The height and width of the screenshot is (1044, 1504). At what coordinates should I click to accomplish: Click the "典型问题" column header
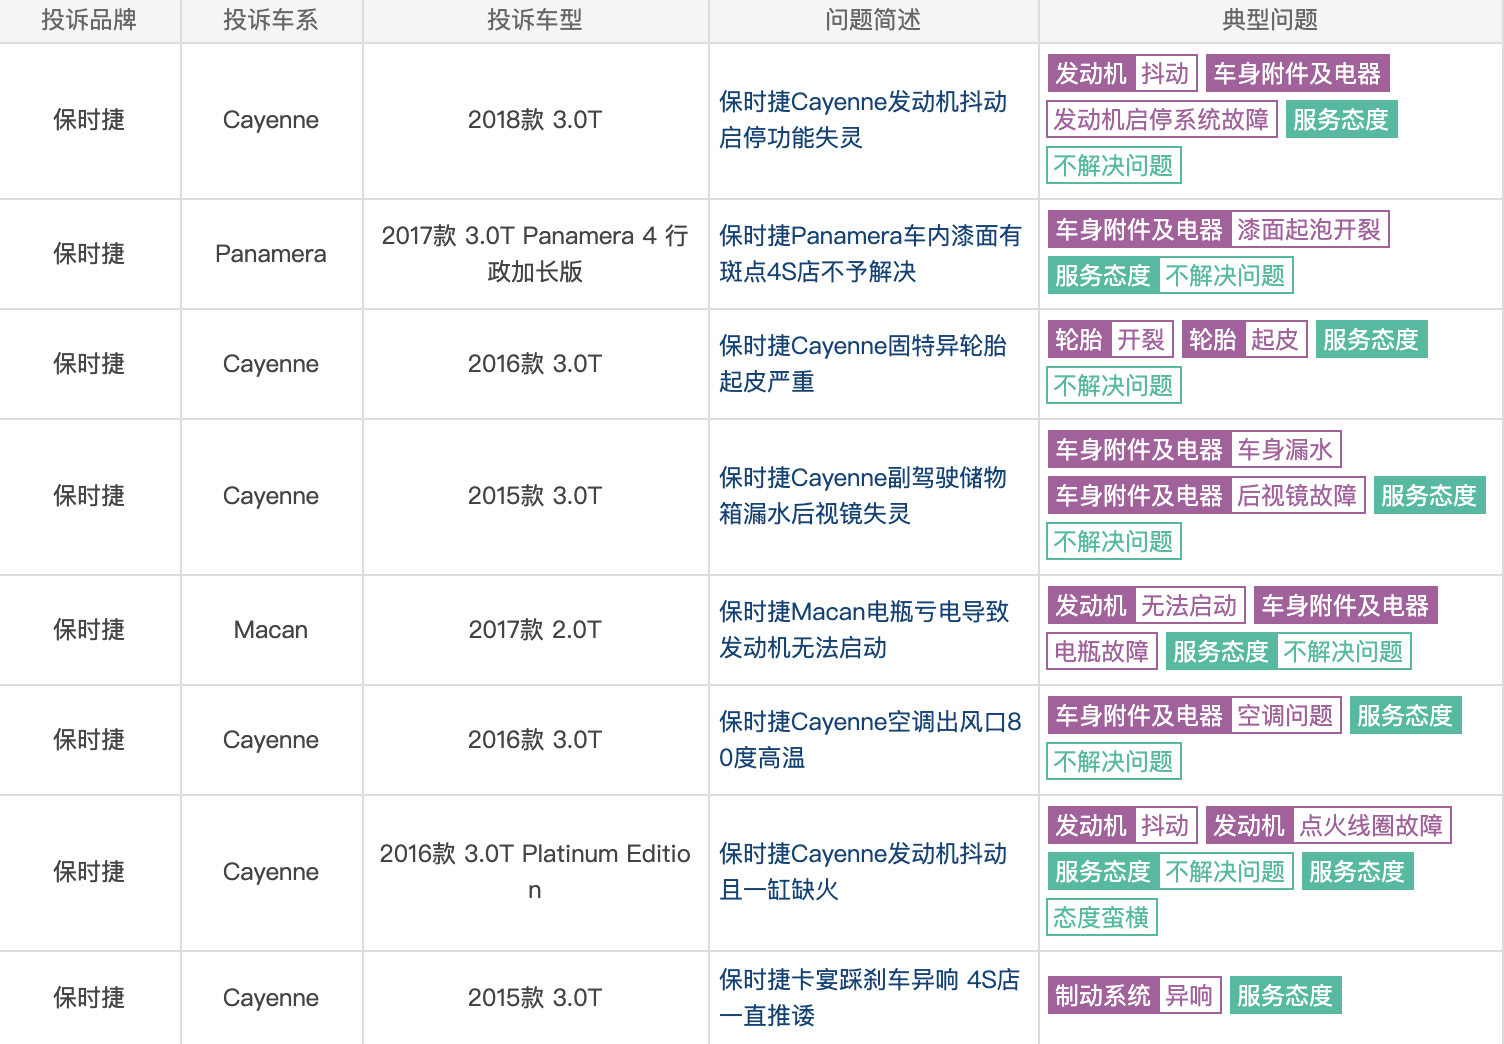(1270, 20)
